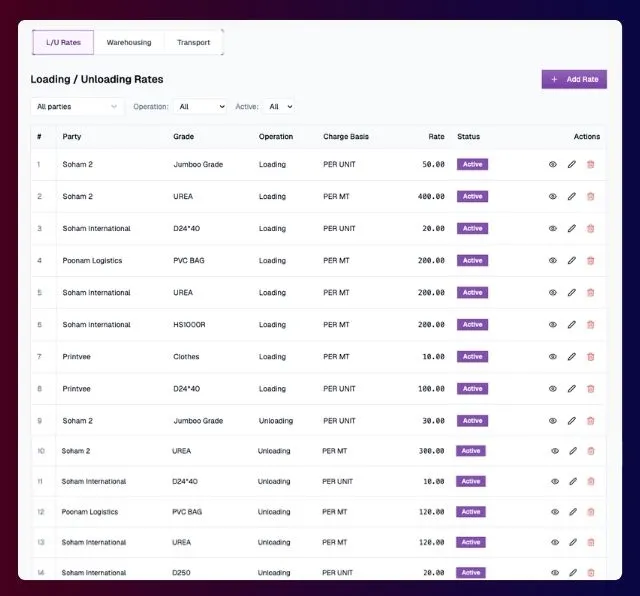Click the Active badge in row 1
The width and height of the screenshot is (640, 596).
coord(472,164)
